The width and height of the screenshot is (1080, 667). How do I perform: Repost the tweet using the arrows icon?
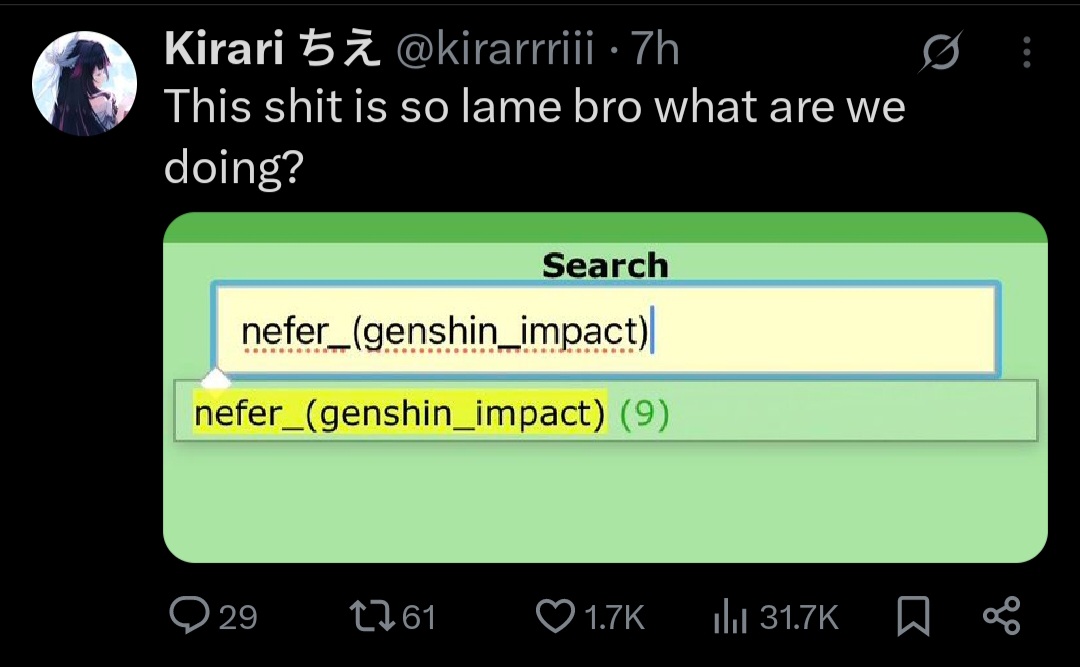[x=374, y=616]
